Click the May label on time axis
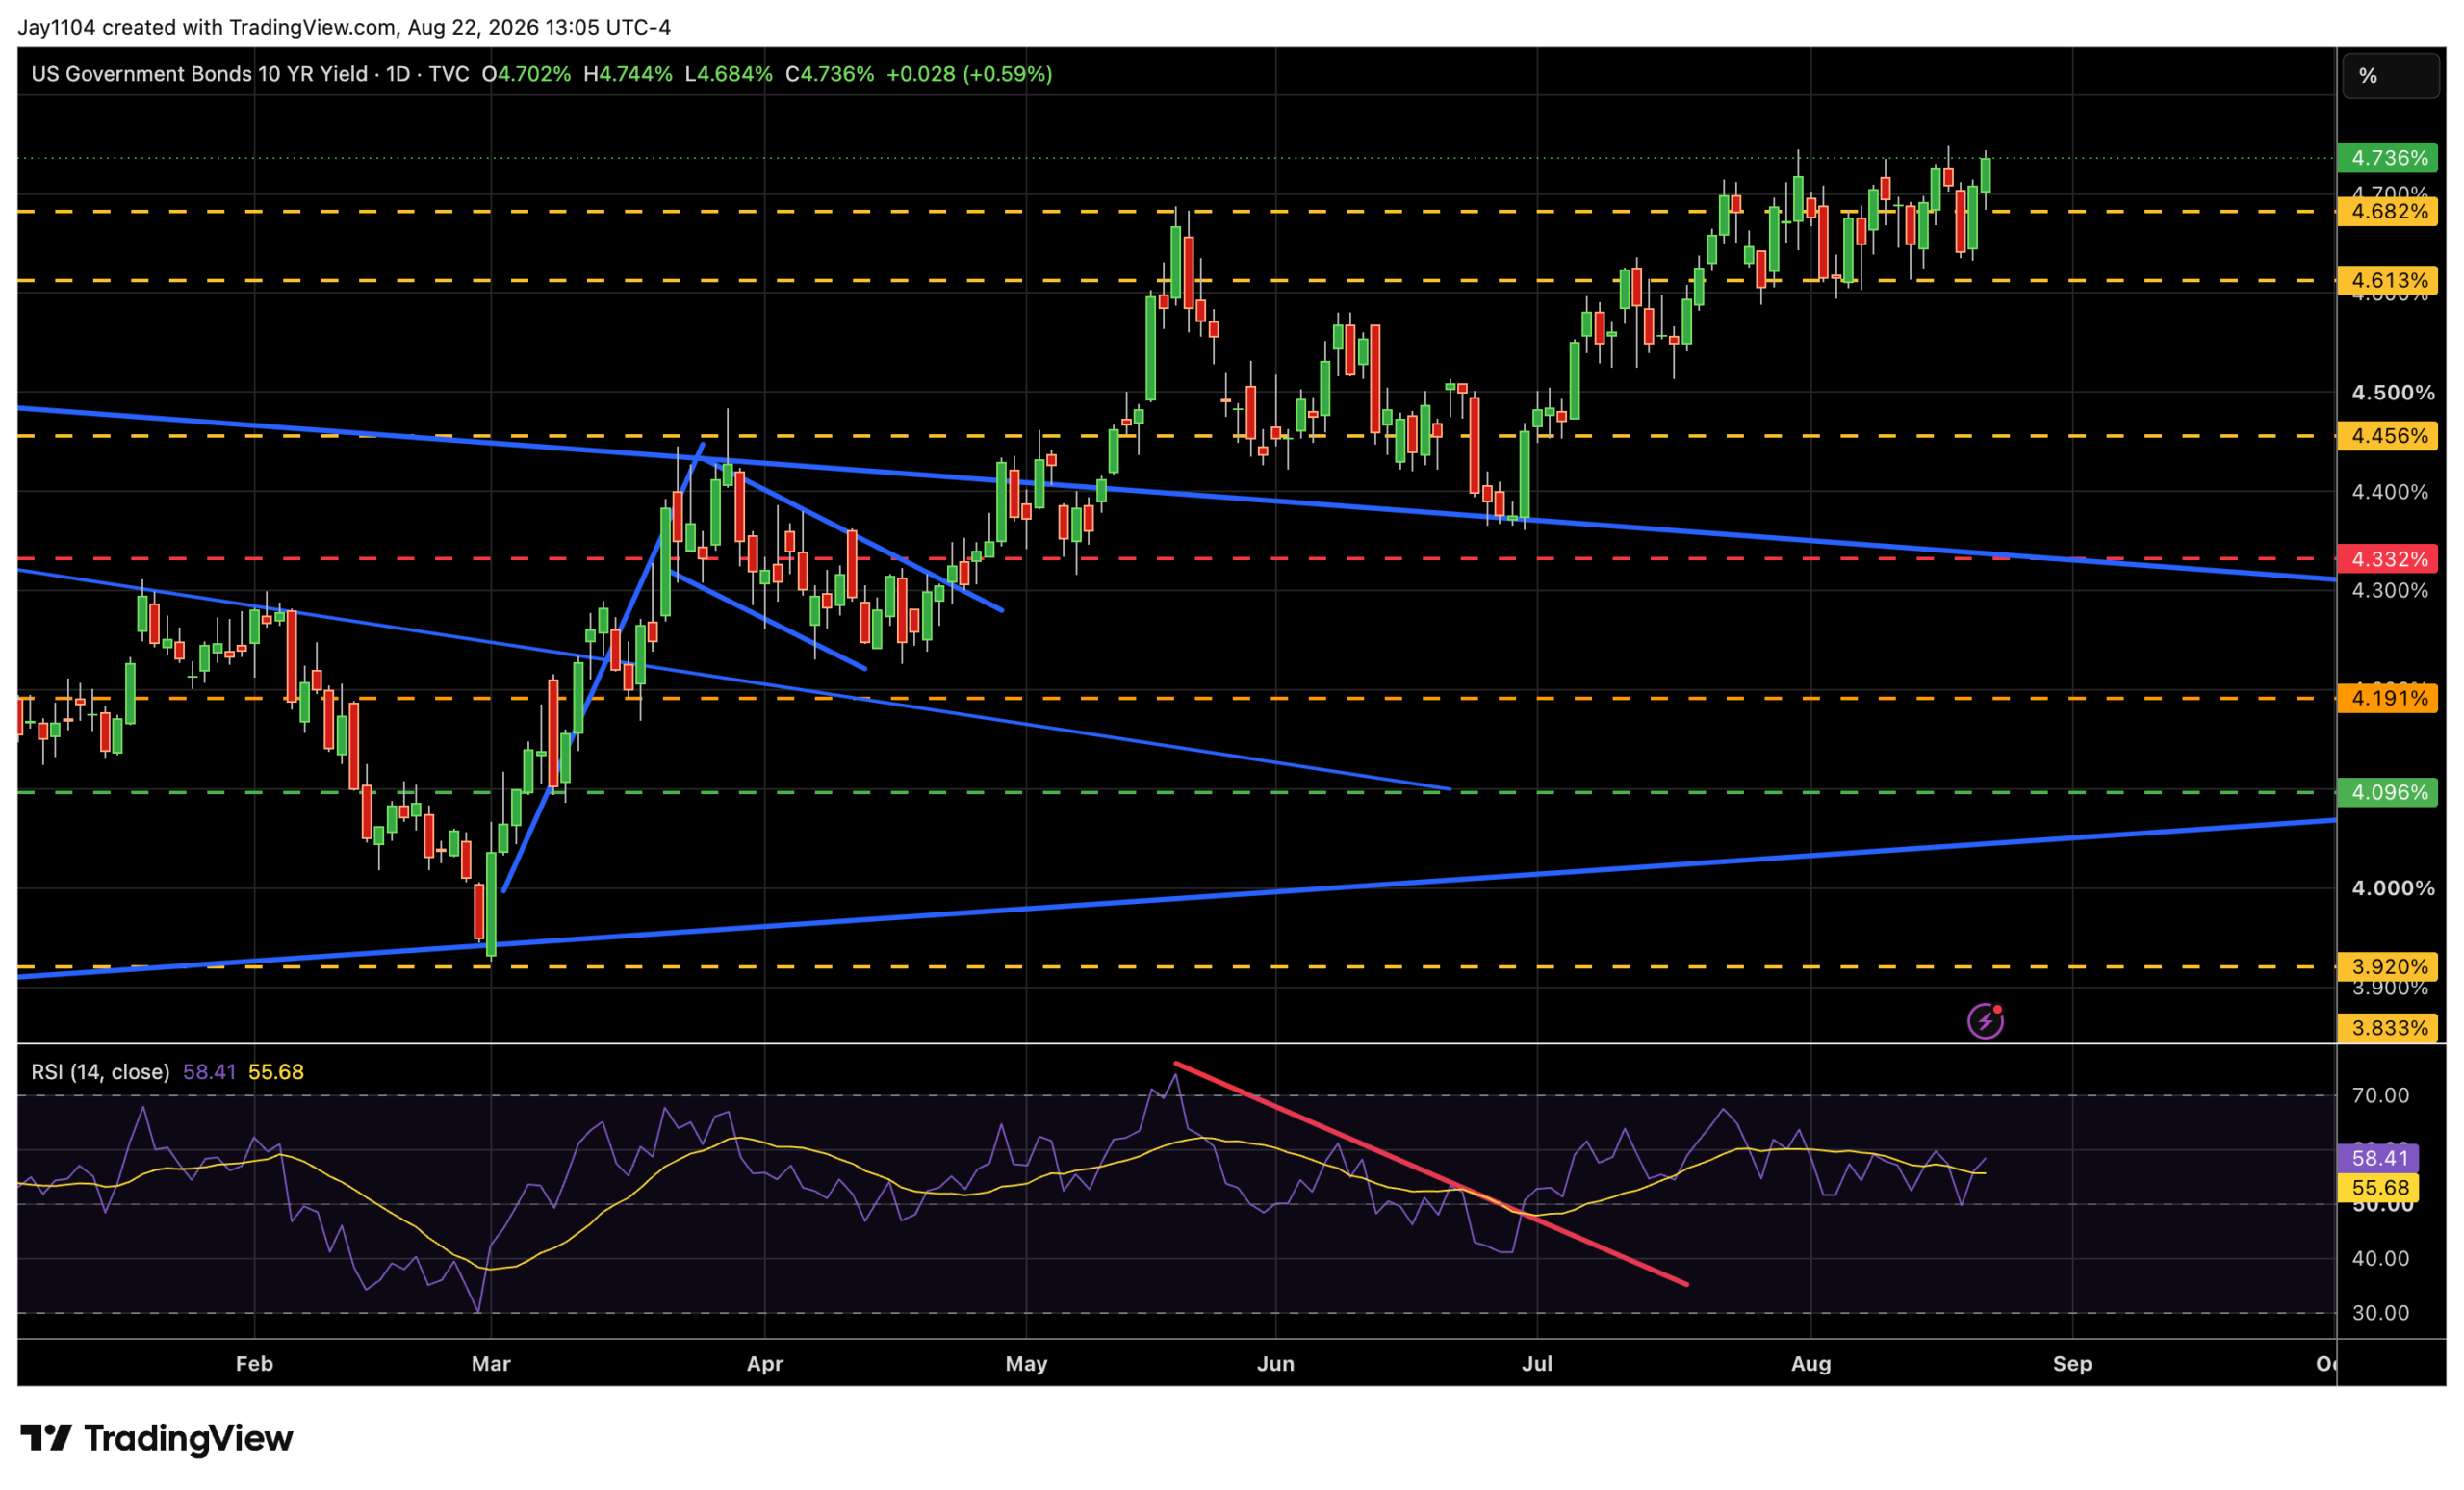This screenshot has width=2464, height=1490. pos(1026,1364)
